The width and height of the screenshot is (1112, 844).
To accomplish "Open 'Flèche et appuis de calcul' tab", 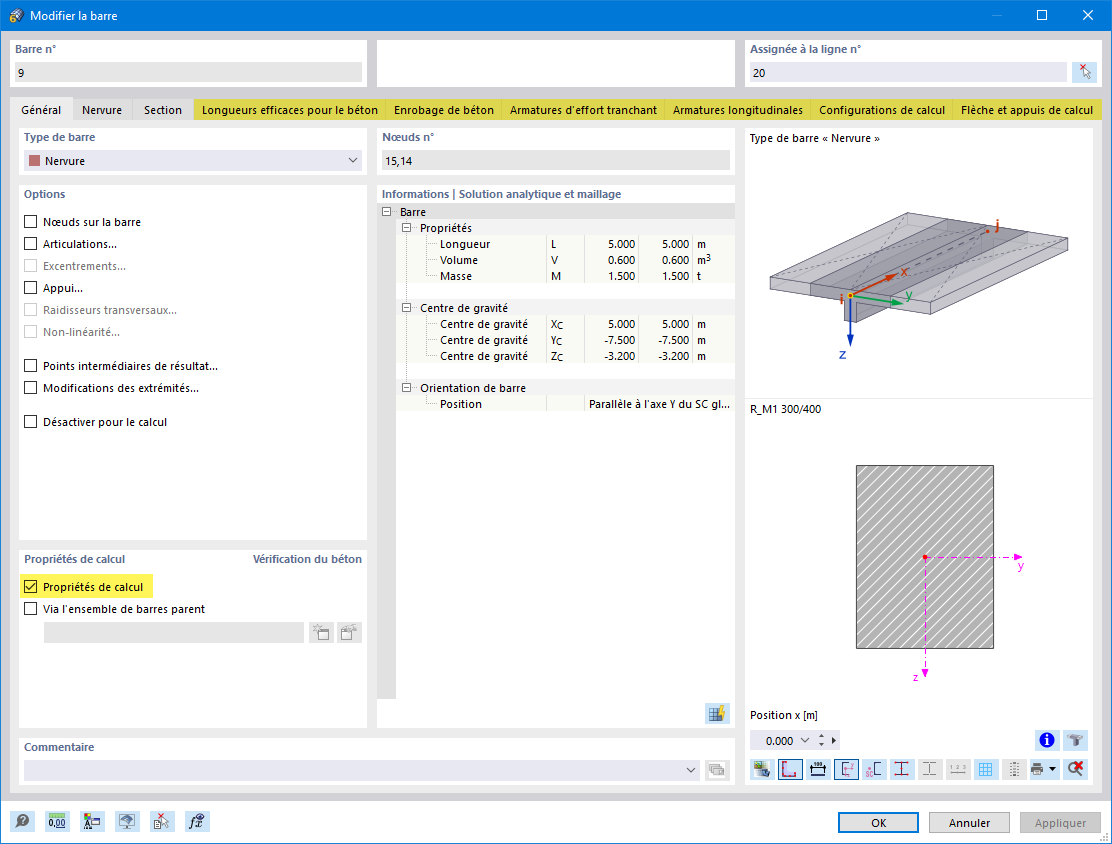I will point(1027,110).
